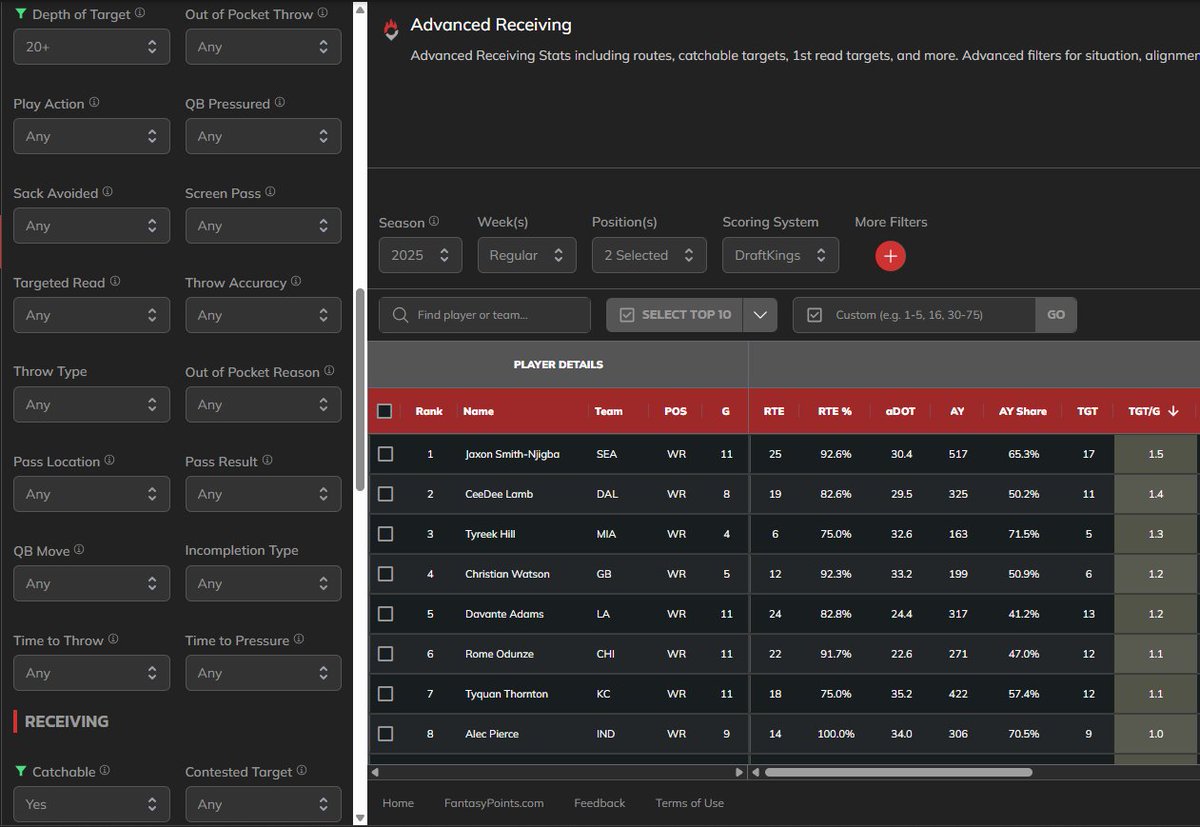Click the info icon next to Play Action
Image resolution: width=1200 pixels, height=827 pixels.
coord(94,103)
